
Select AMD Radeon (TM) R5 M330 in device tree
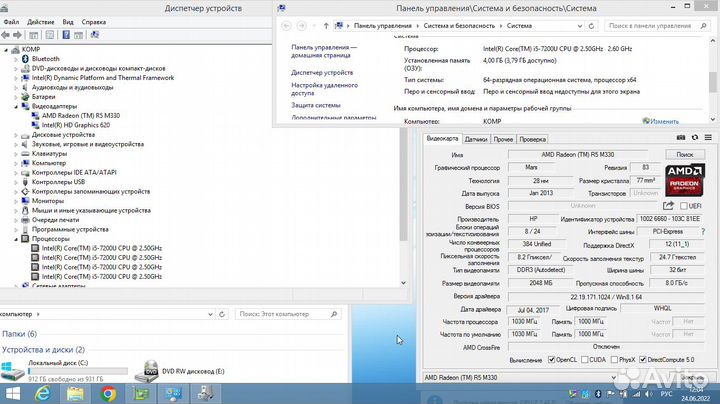pyautogui.click(x=81, y=116)
